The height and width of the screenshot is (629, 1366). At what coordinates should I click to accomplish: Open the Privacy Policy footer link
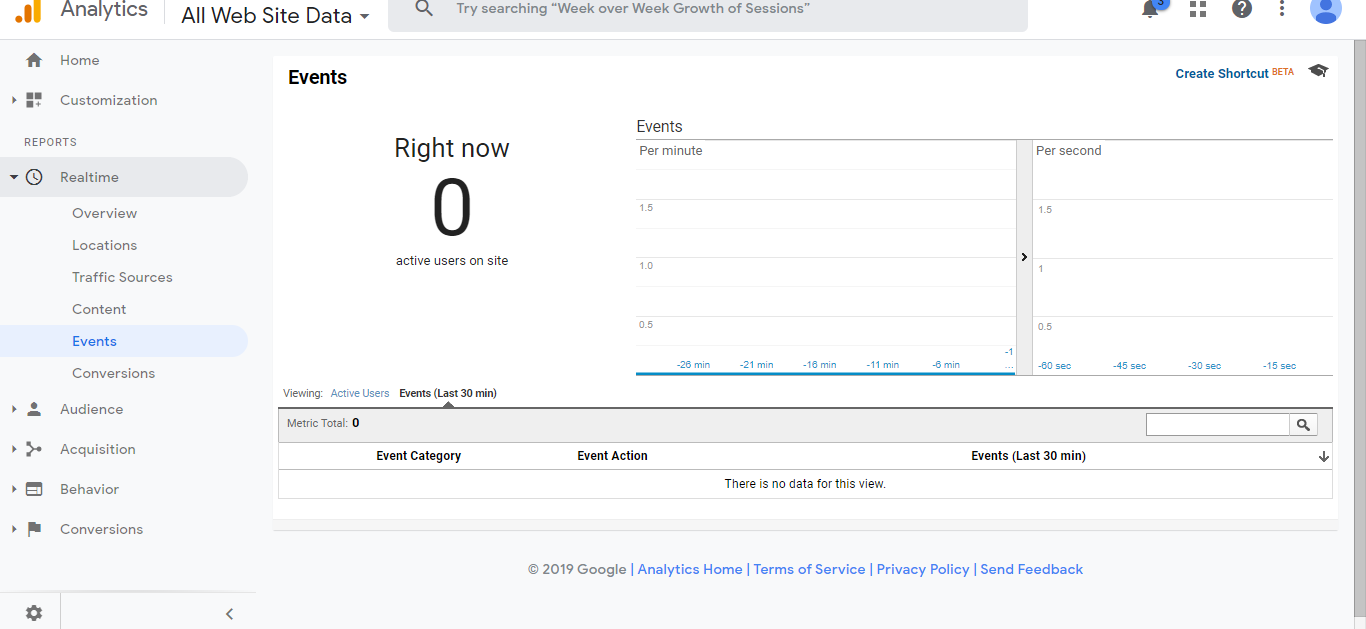(923, 569)
